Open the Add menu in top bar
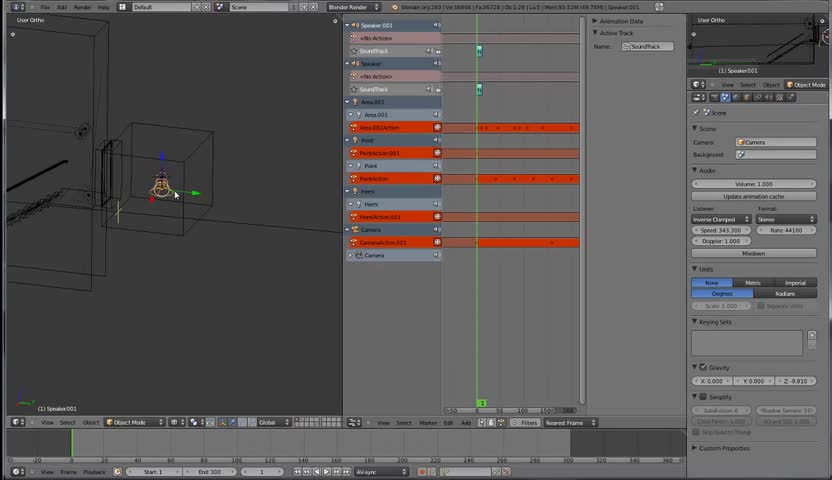Screen dimensions: 832x480 62,7
